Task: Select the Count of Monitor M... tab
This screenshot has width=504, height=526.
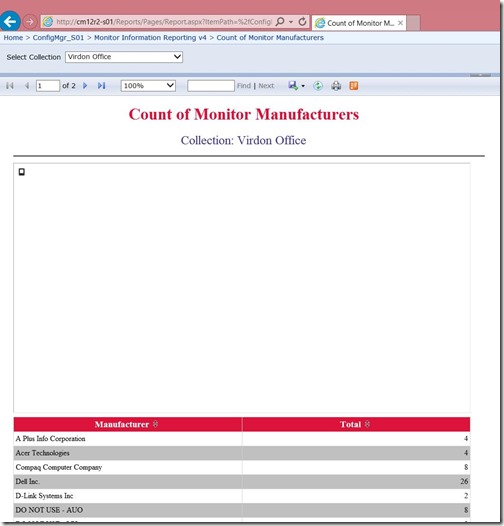Action: click(x=358, y=23)
